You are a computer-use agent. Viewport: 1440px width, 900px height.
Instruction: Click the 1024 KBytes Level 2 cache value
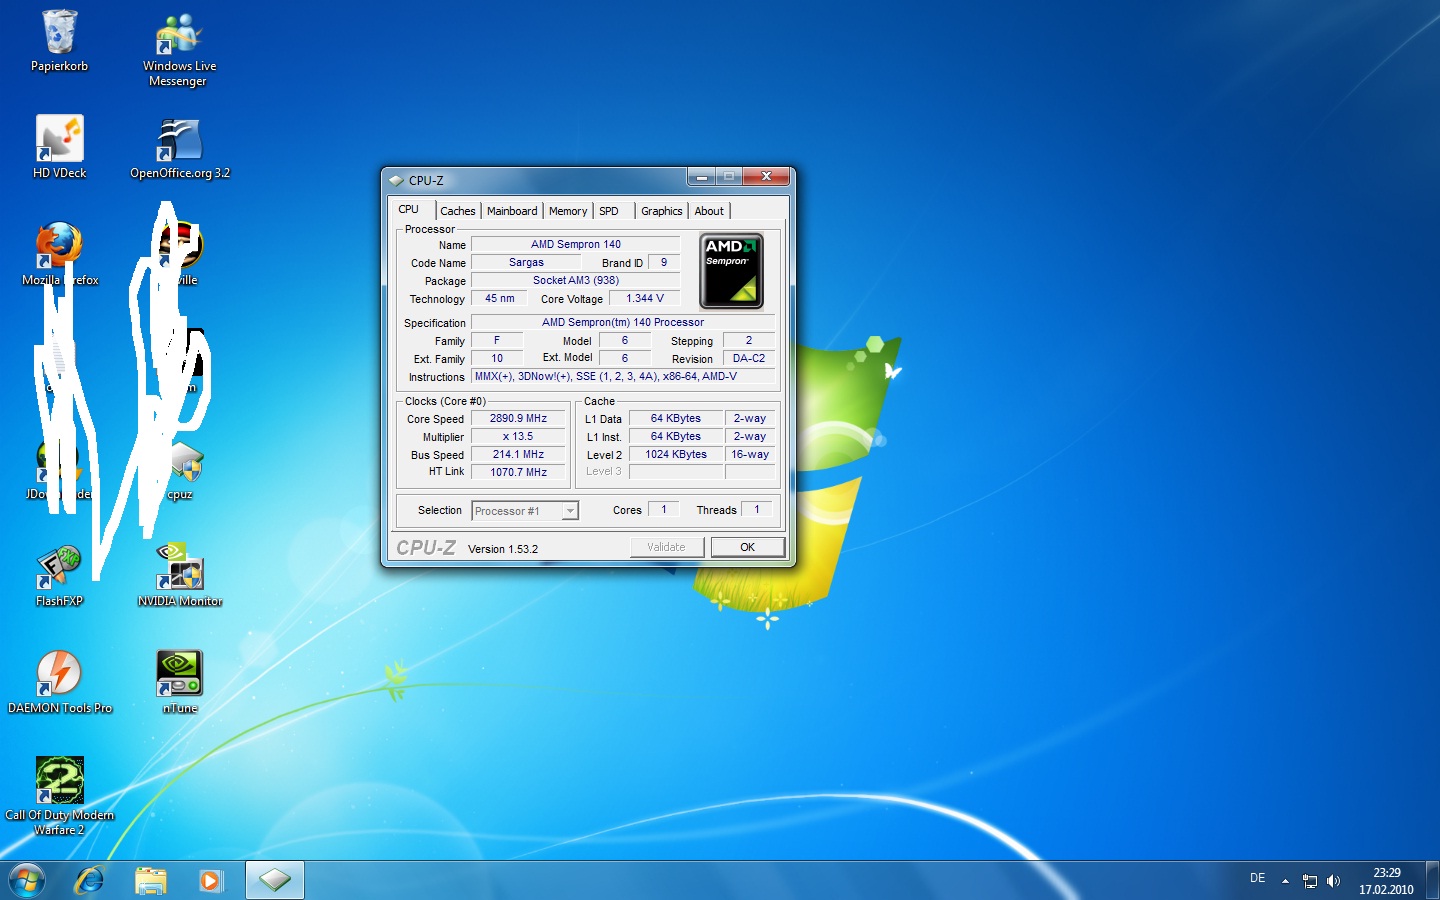tap(676, 454)
